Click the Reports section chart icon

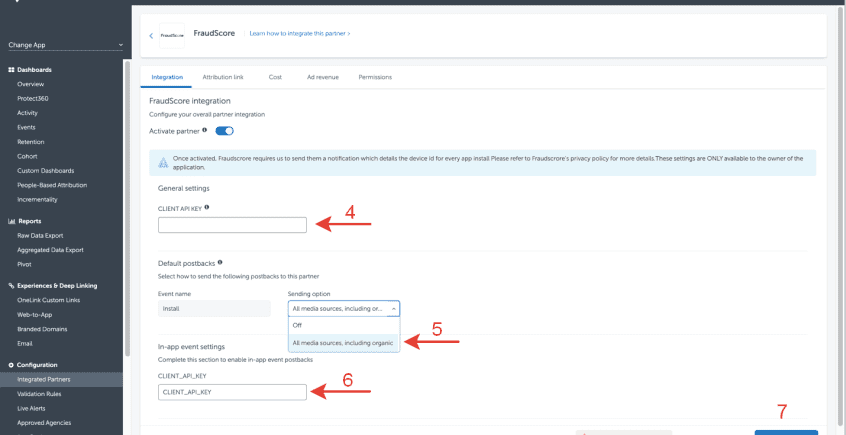tap(11, 221)
